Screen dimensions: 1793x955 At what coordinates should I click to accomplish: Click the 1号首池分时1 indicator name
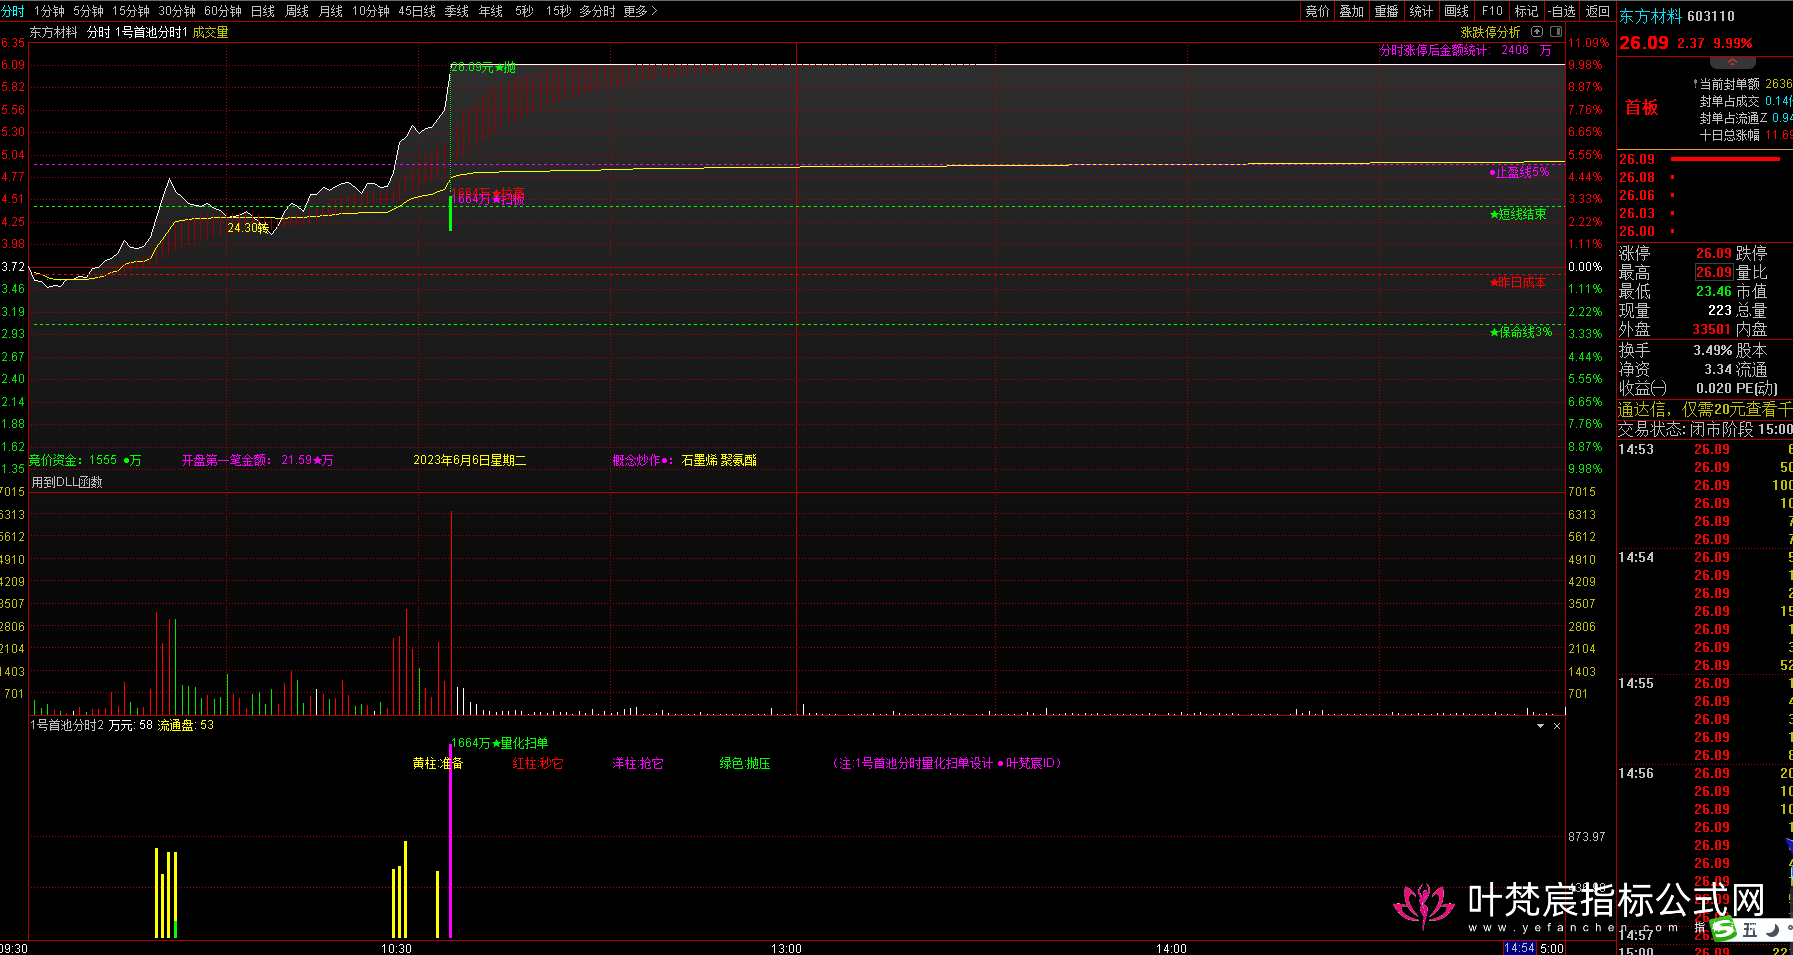[151, 32]
